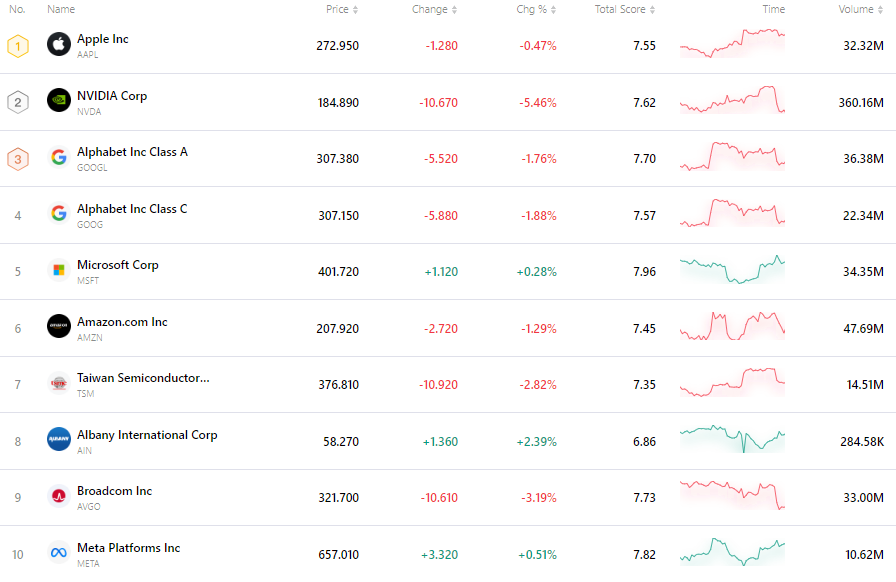Click the Apple logo icon
The height and width of the screenshot is (582, 896).
(x=57, y=45)
